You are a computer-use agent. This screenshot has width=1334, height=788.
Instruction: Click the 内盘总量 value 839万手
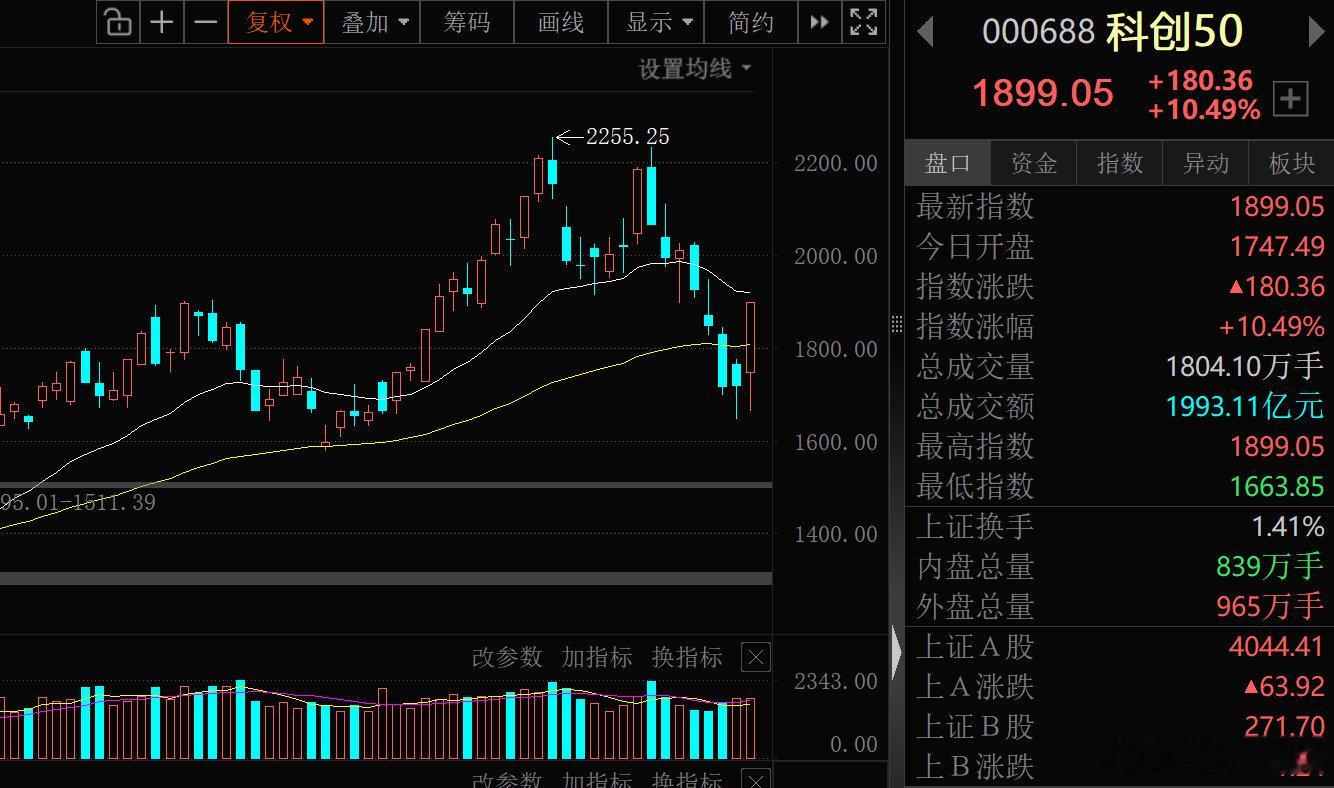[1270, 567]
